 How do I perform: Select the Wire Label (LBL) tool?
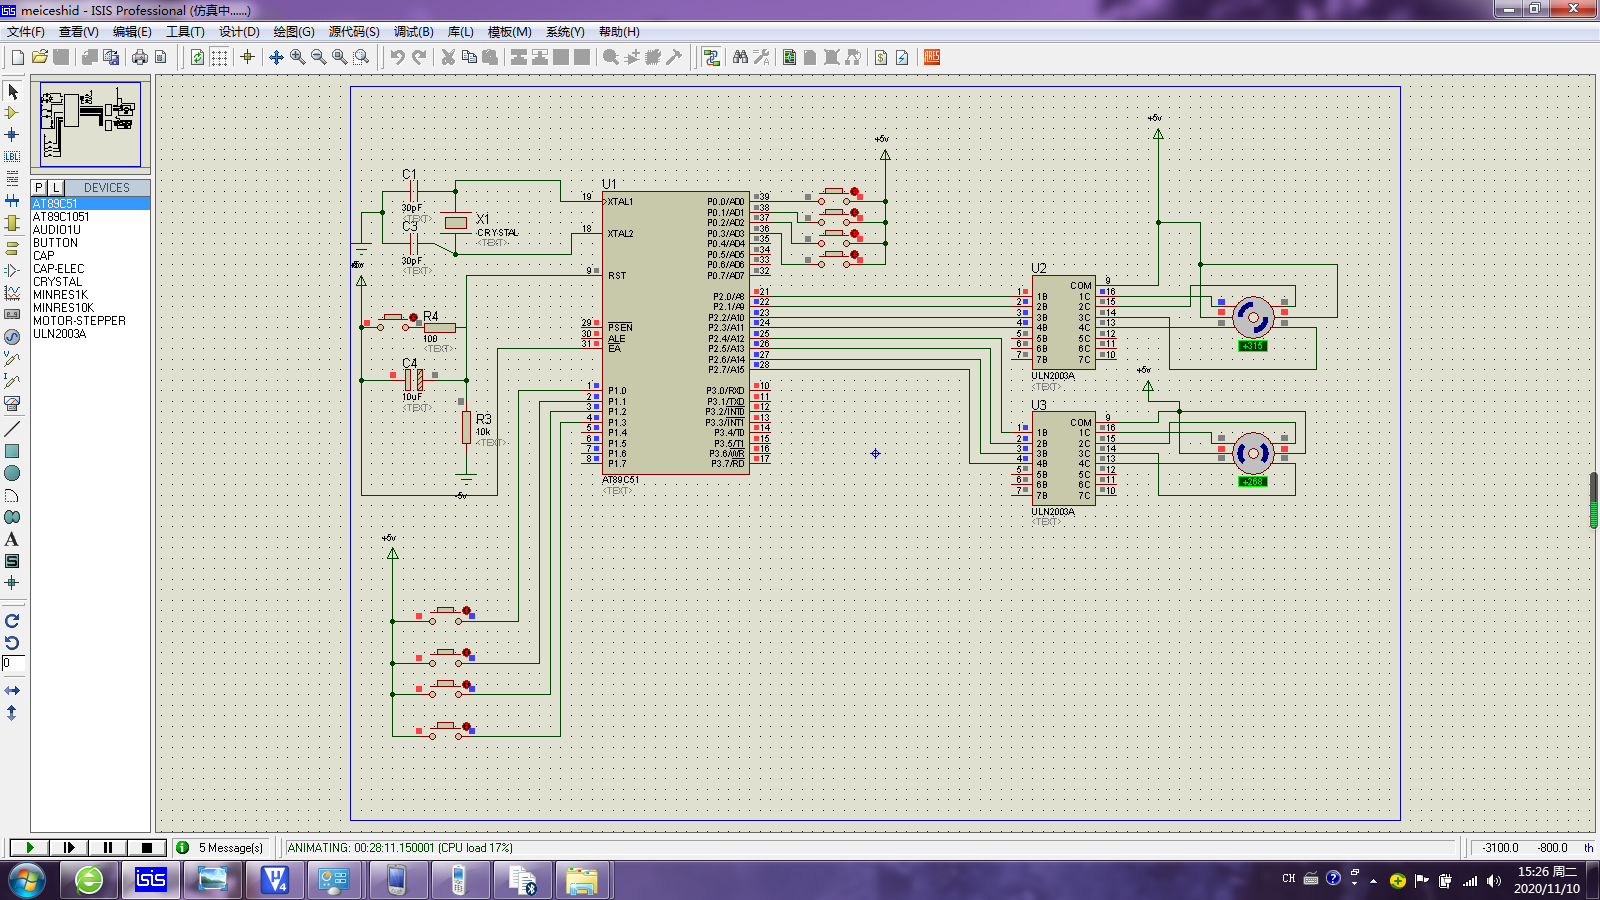pos(12,157)
